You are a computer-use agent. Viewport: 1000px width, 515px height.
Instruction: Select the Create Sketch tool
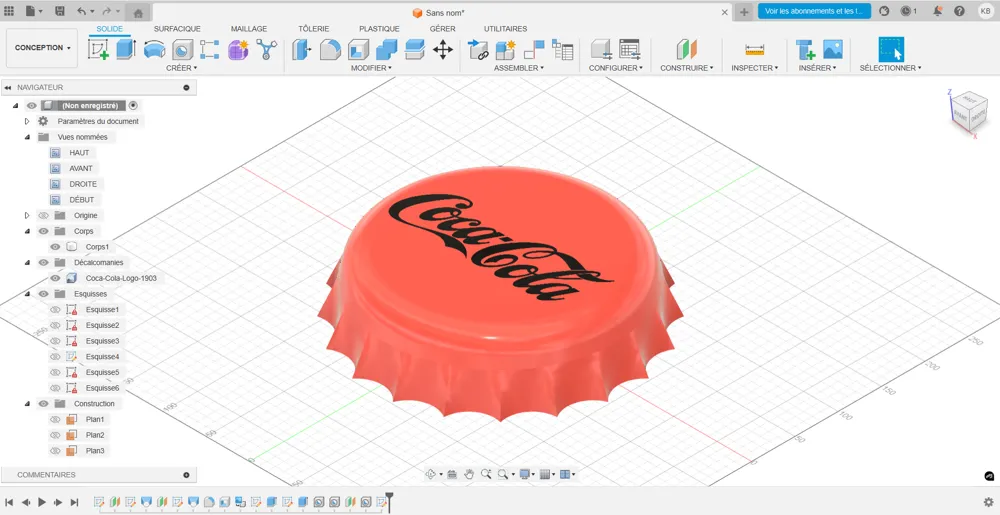(x=98, y=49)
